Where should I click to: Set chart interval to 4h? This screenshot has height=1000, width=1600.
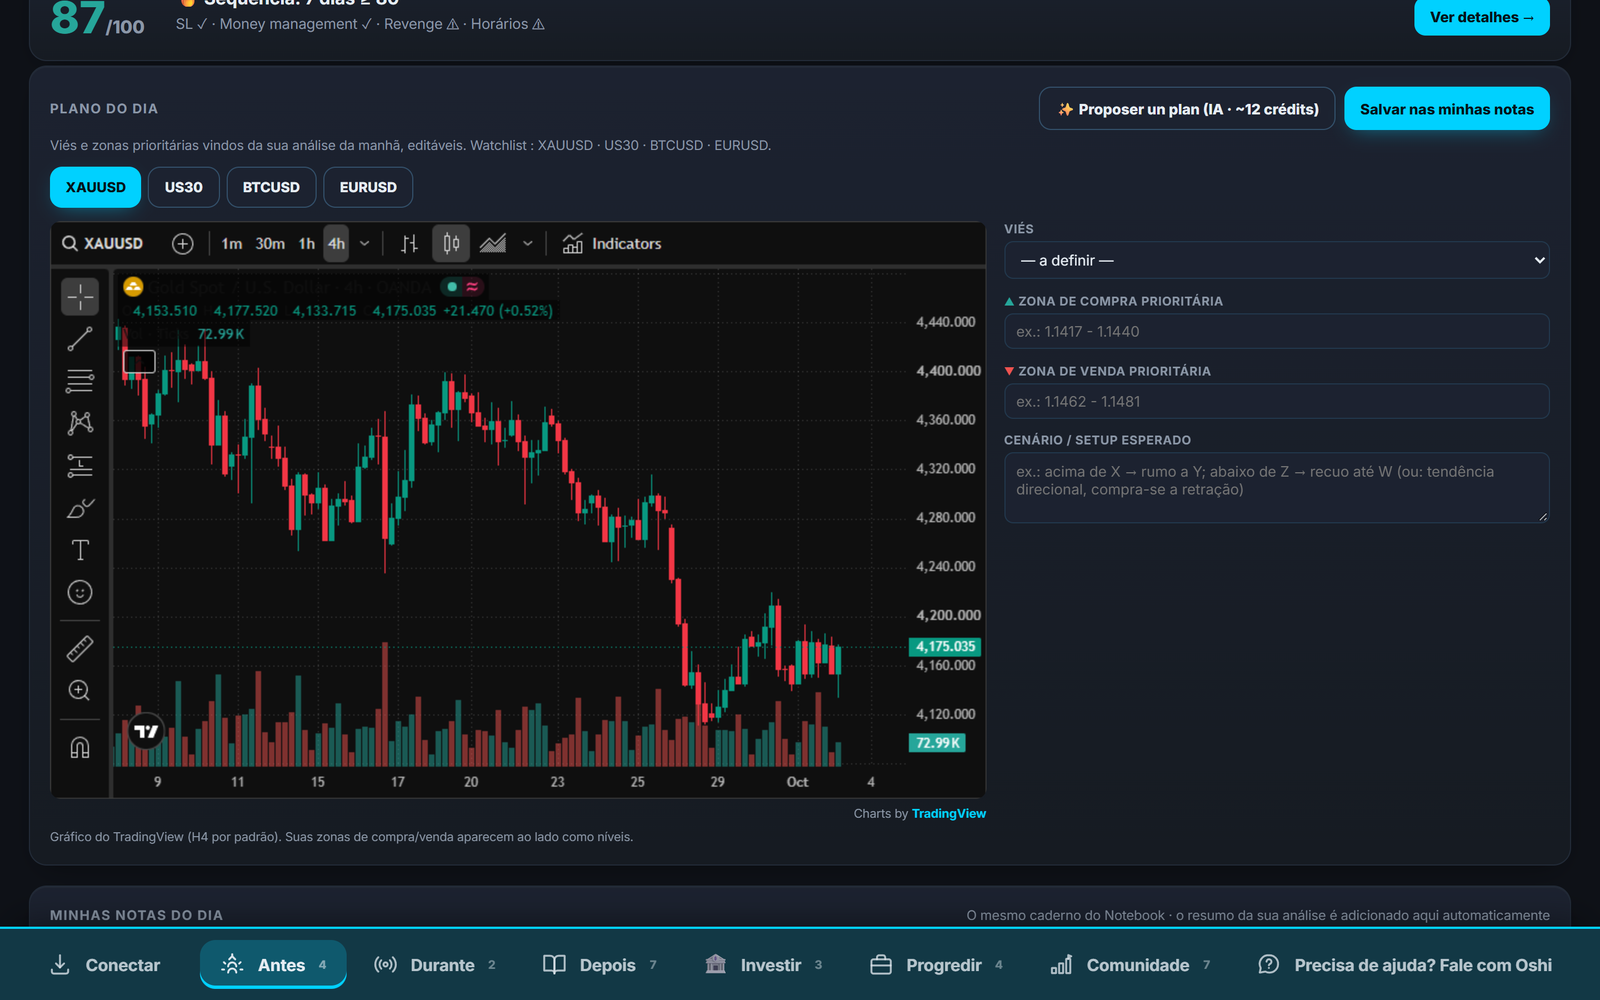pos(337,244)
